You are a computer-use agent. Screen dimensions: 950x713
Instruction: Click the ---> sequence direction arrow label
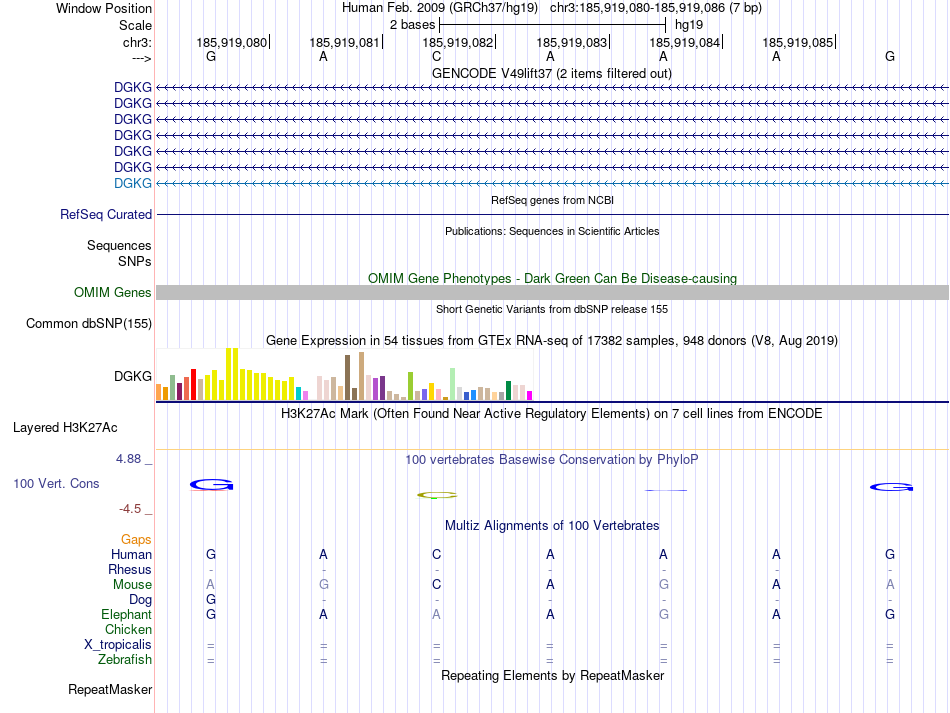[x=141, y=58]
